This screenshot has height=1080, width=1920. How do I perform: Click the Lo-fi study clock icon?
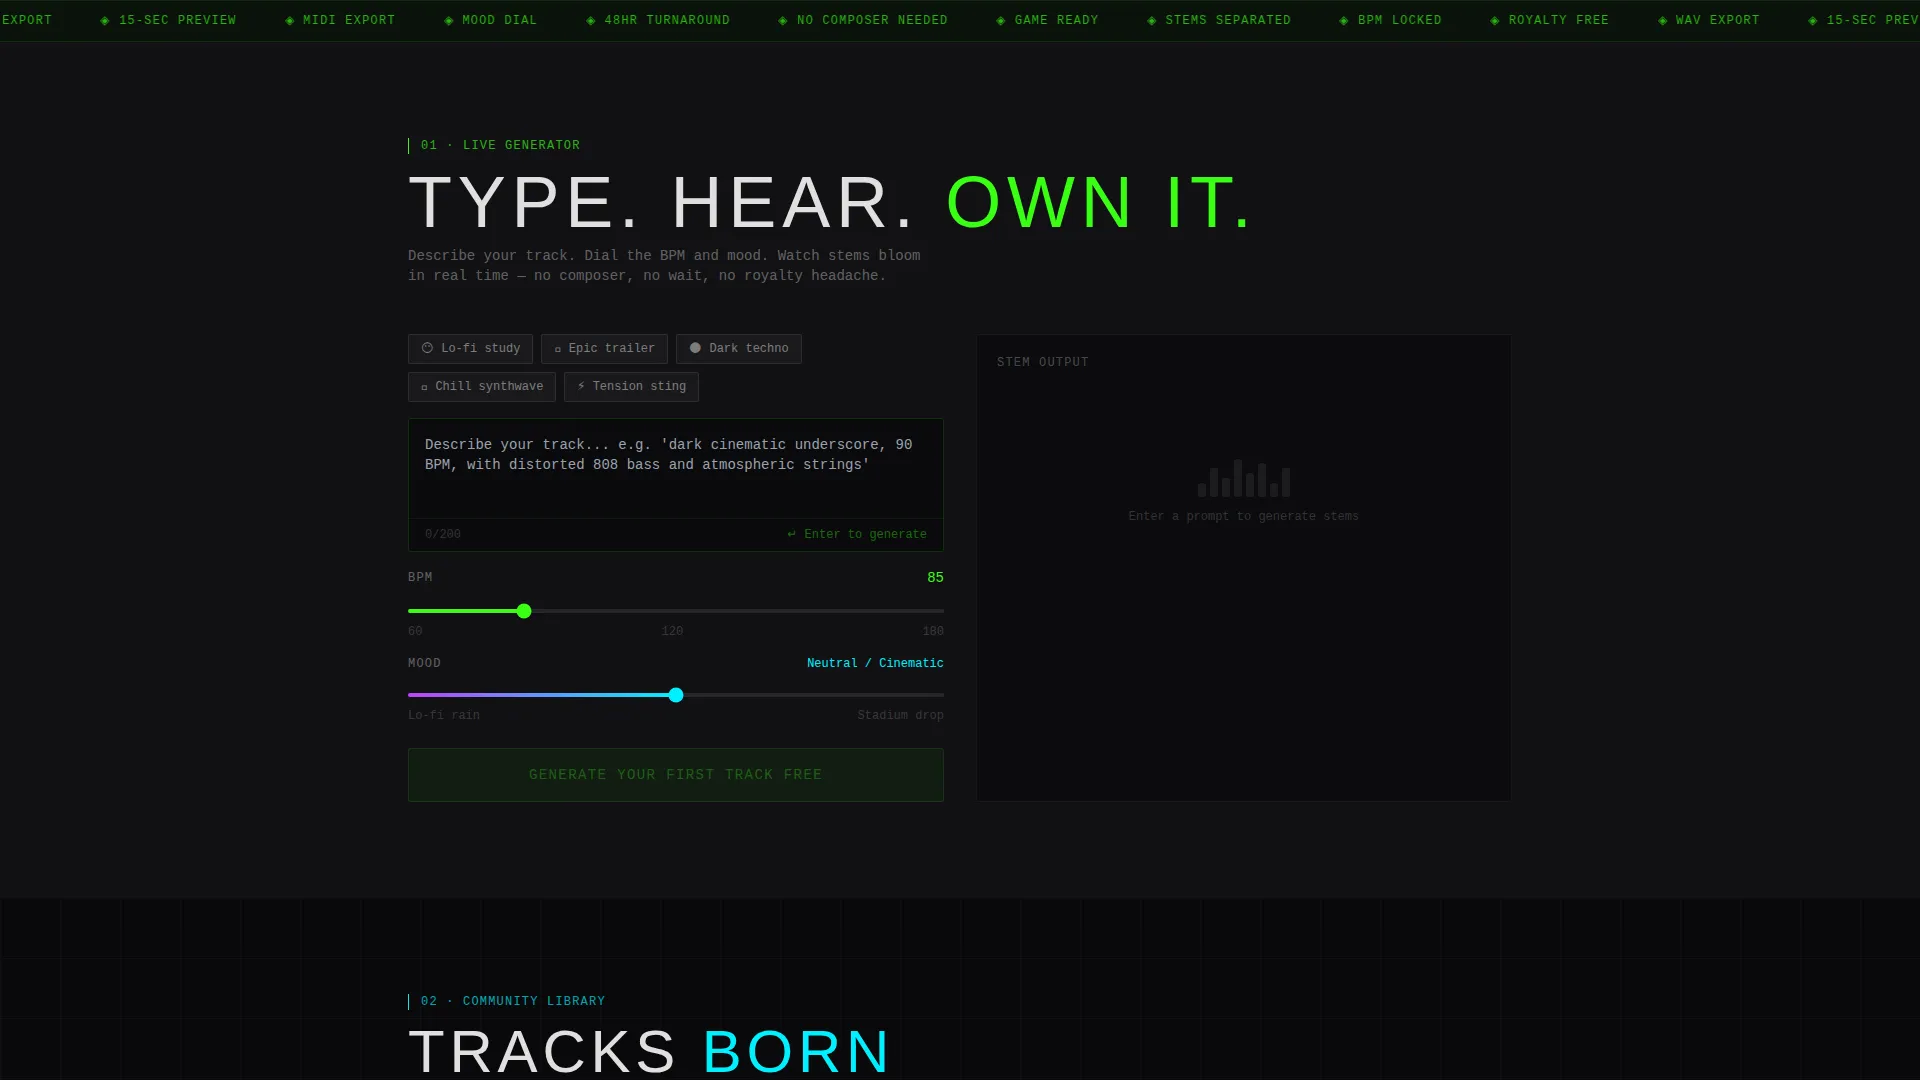[427, 348]
